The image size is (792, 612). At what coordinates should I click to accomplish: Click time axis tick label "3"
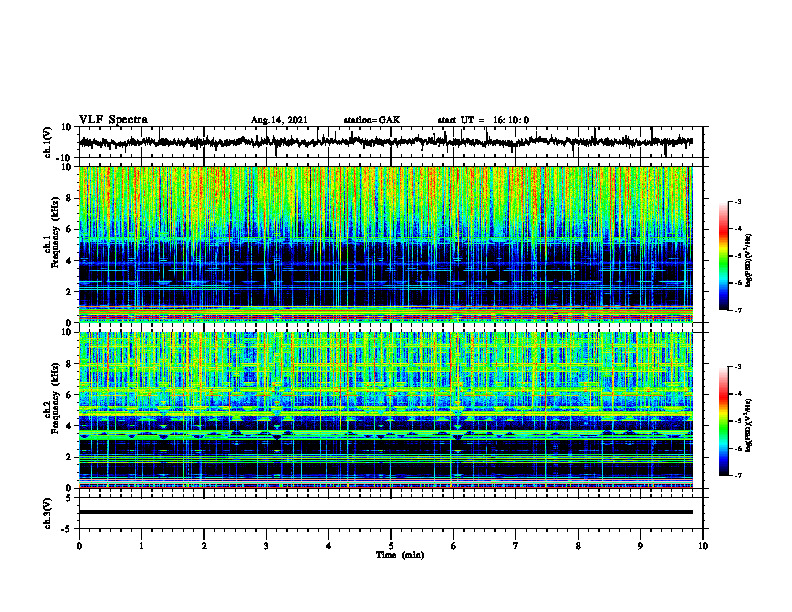266,546
